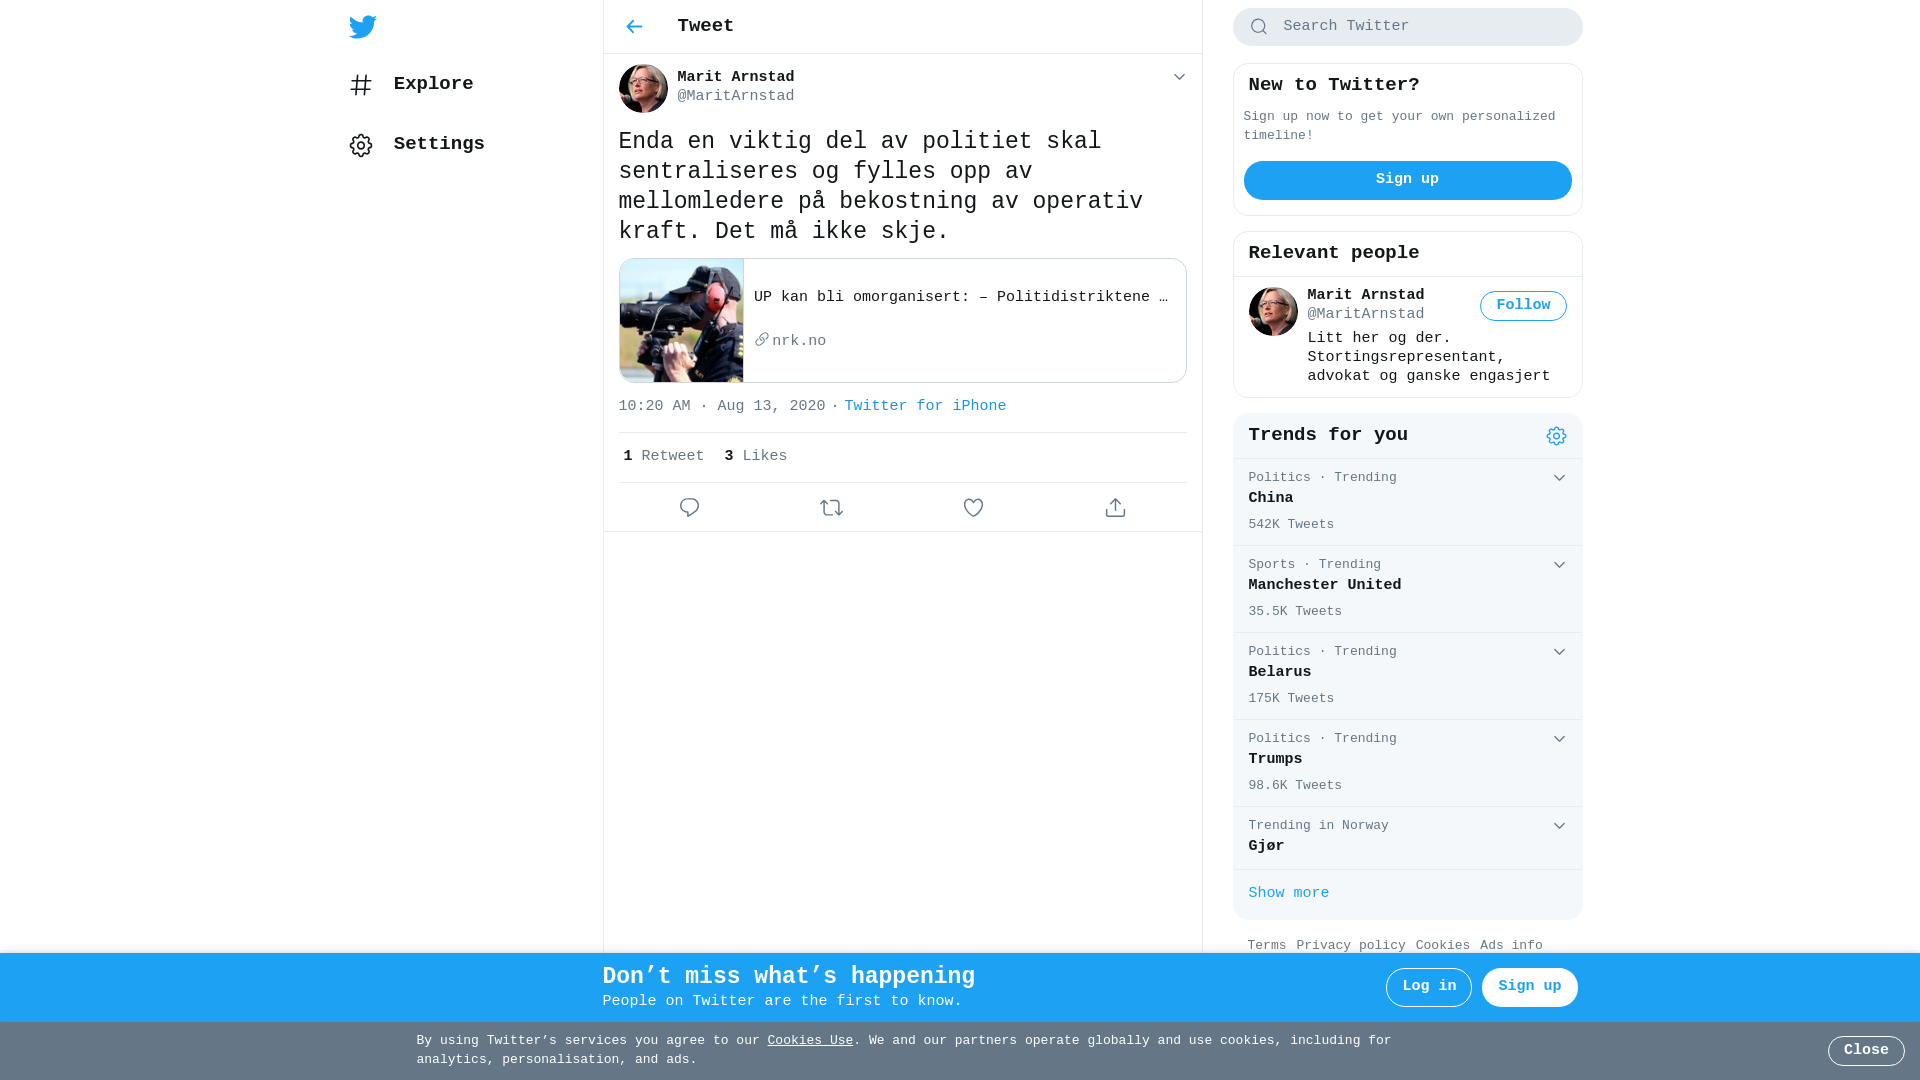Screen dimensions: 1920x1080
Task: Click Show more under trends
Action: (x=1288, y=894)
